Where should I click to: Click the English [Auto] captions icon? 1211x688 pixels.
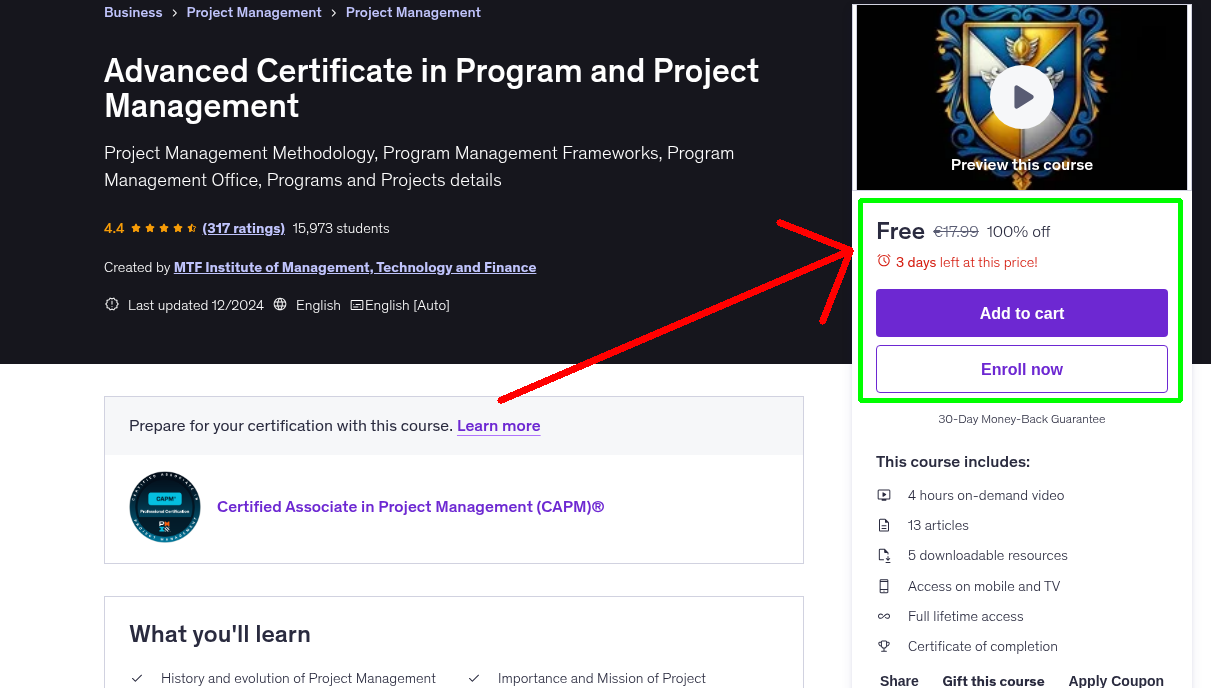356,304
